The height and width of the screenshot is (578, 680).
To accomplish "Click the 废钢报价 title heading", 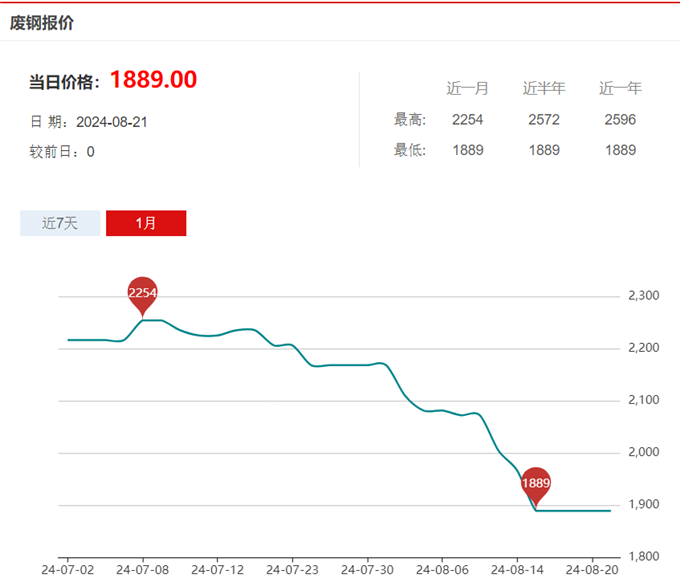I will 42,22.
